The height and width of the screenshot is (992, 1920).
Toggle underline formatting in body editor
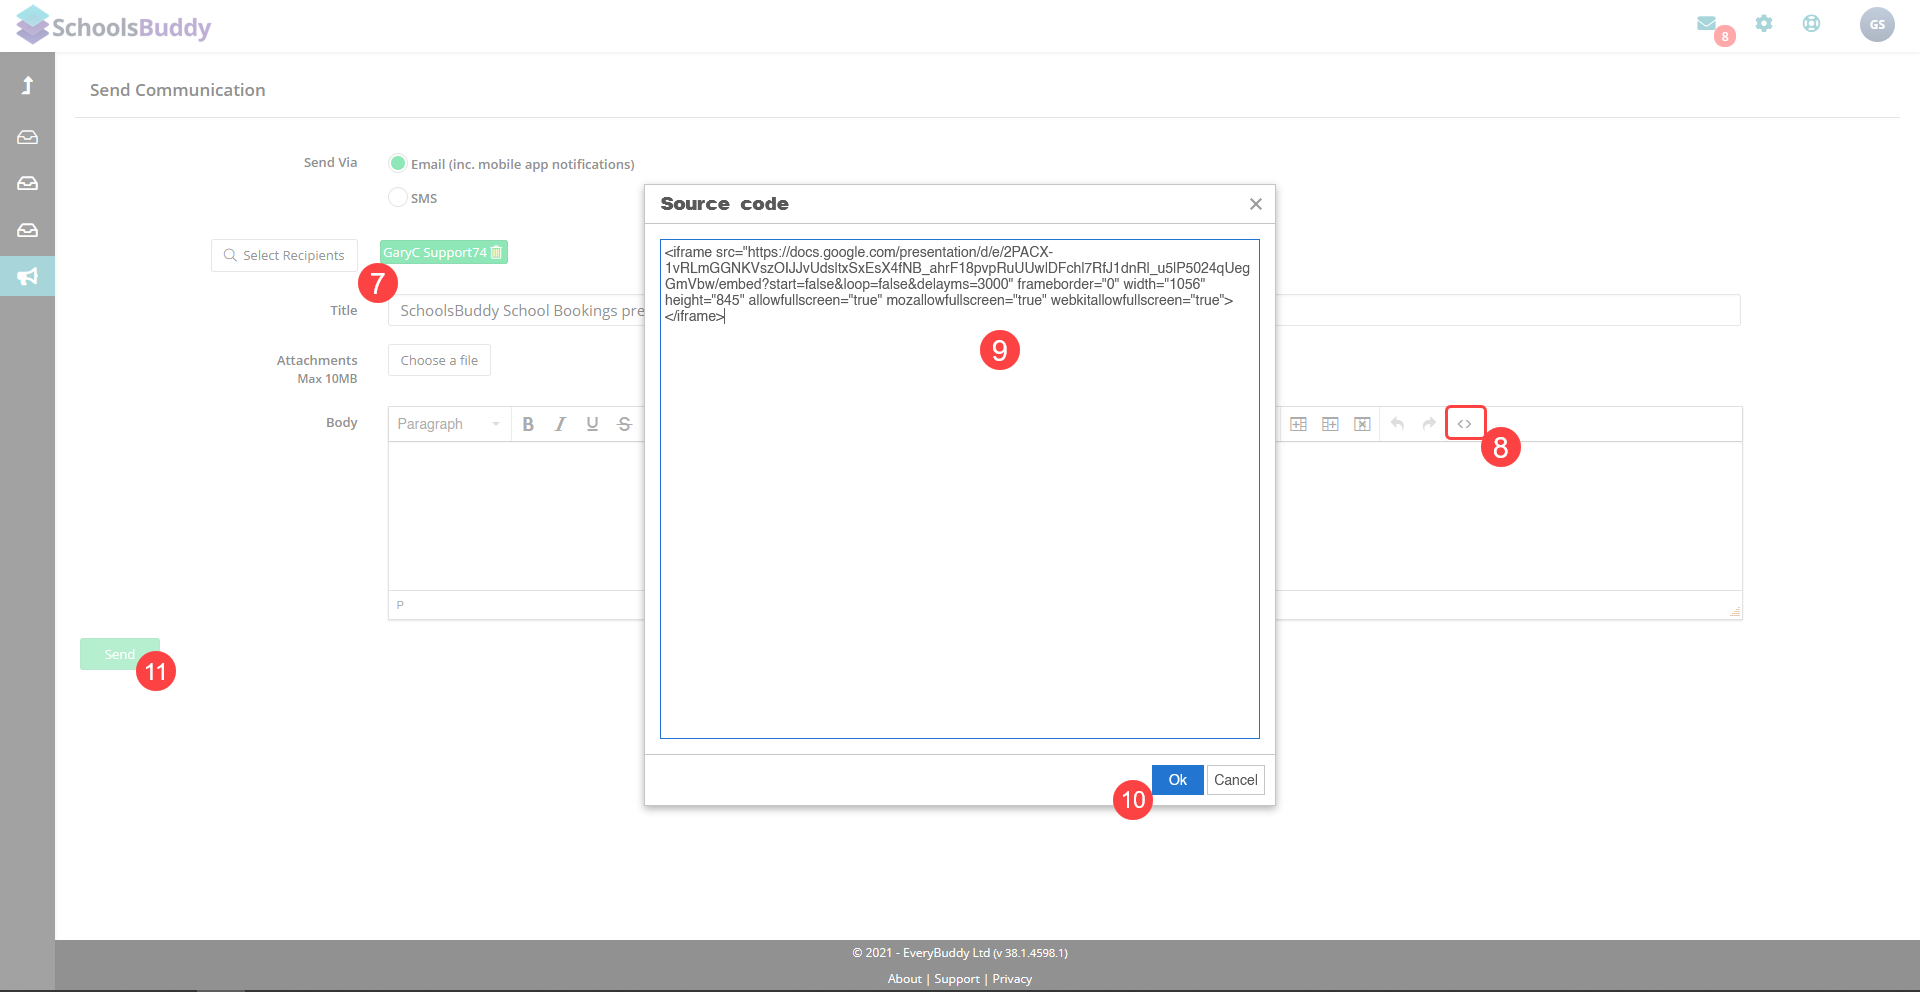pyautogui.click(x=592, y=424)
